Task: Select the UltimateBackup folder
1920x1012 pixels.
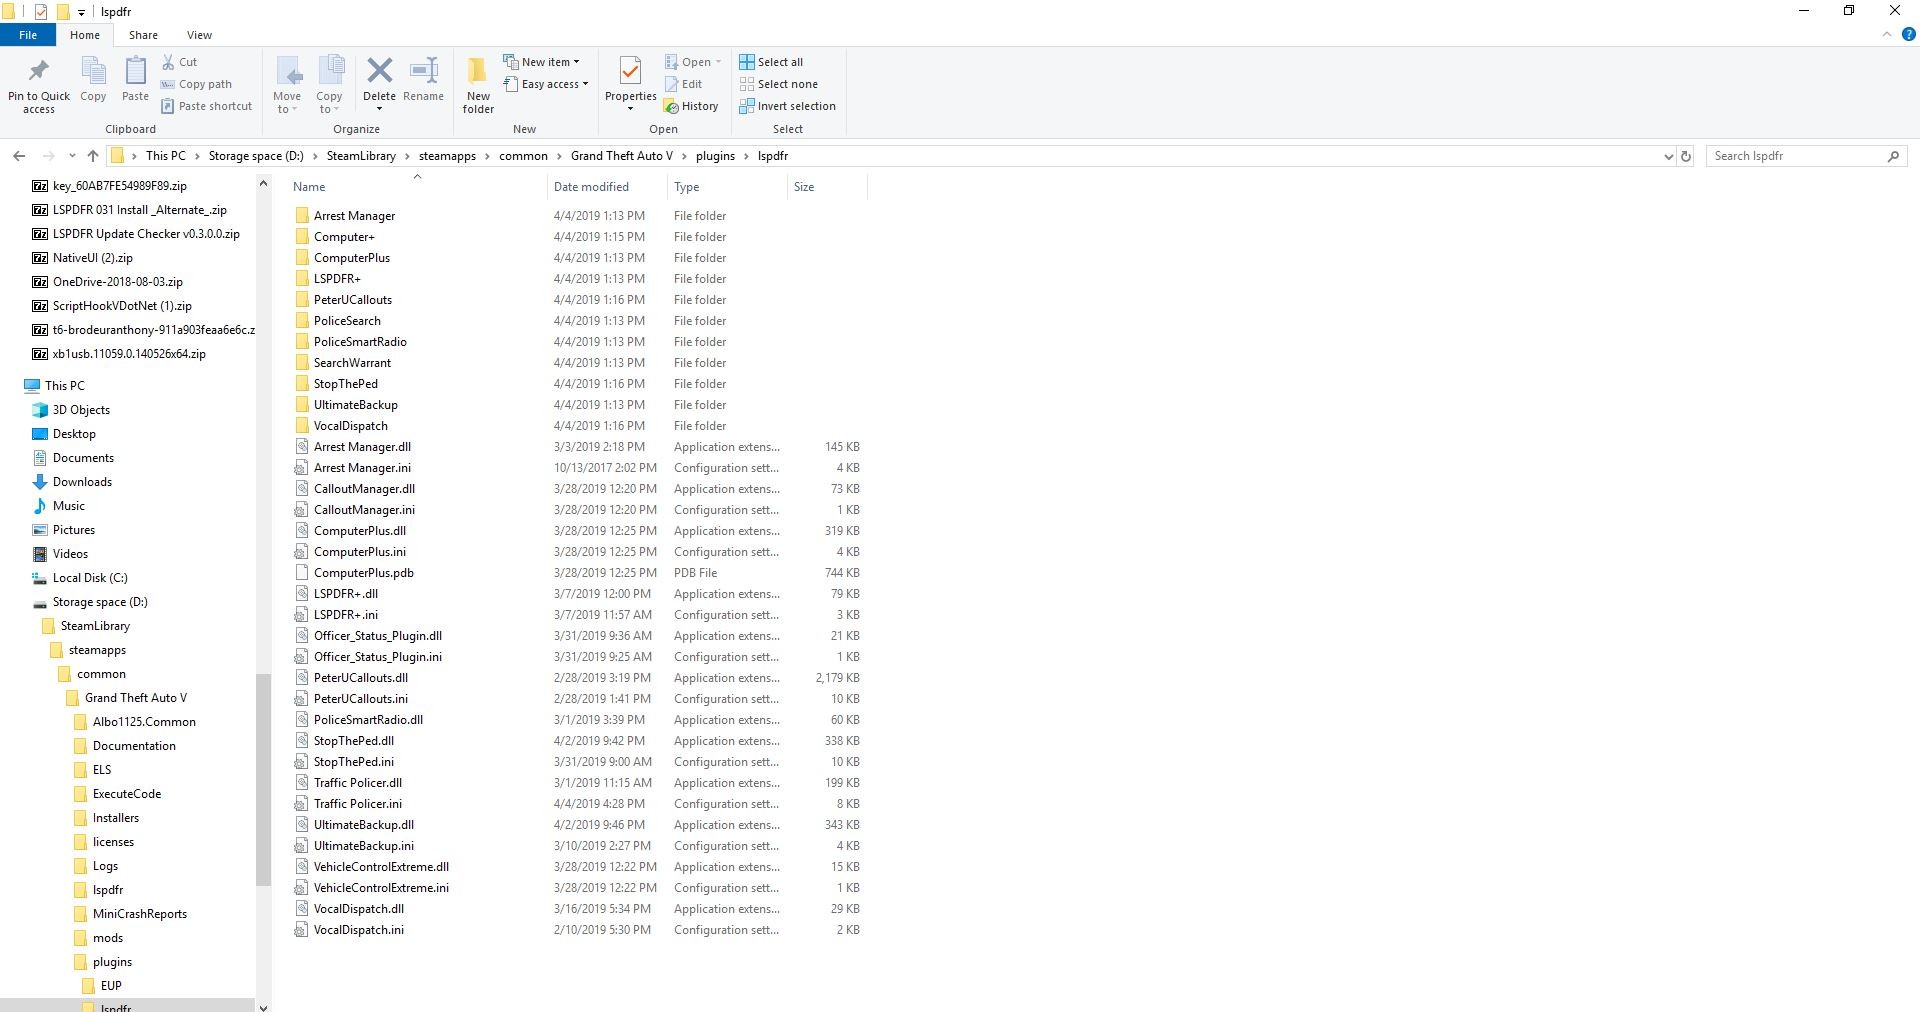Action: (355, 405)
